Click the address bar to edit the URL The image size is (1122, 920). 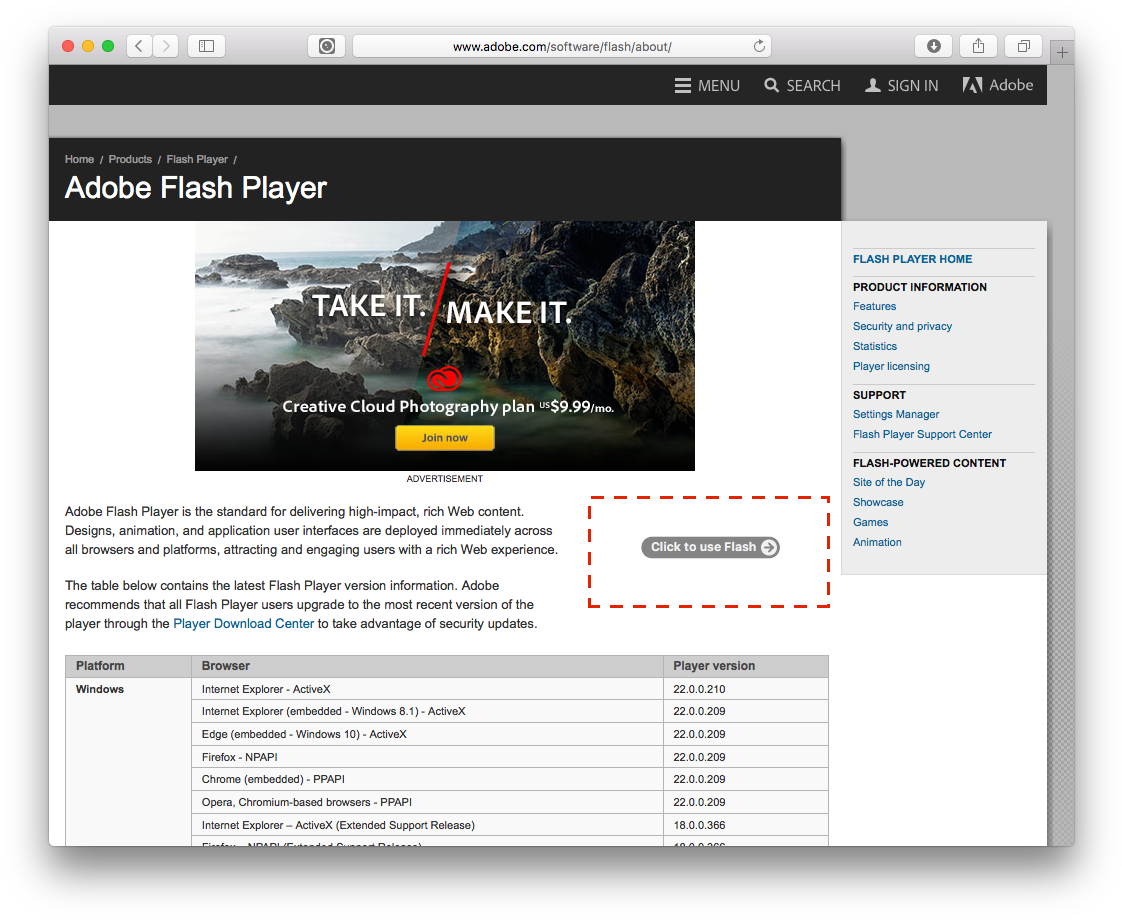tap(562, 46)
